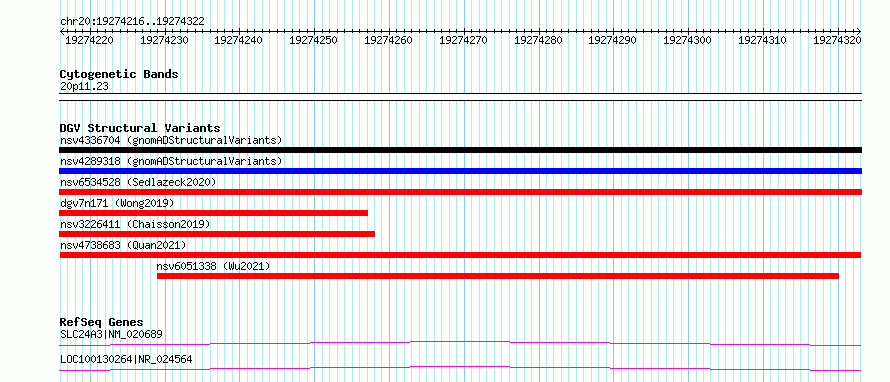This screenshot has width=890, height=382.
Task: Click ruler position 19274240
Action: coord(238,40)
